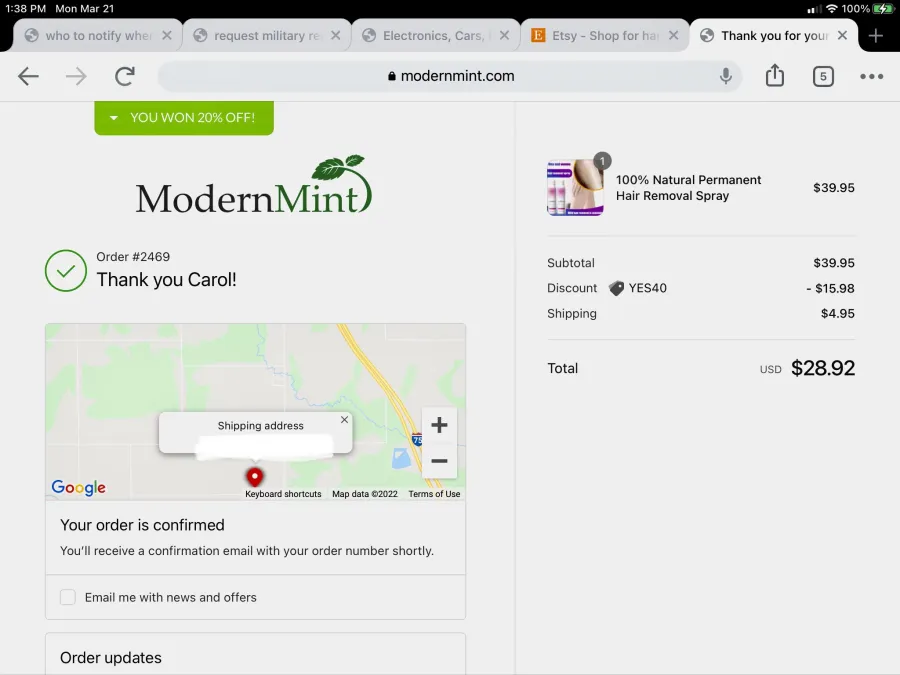Click the red map location pin
The height and width of the screenshot is (675, 900).
click(x=254, y=476)
